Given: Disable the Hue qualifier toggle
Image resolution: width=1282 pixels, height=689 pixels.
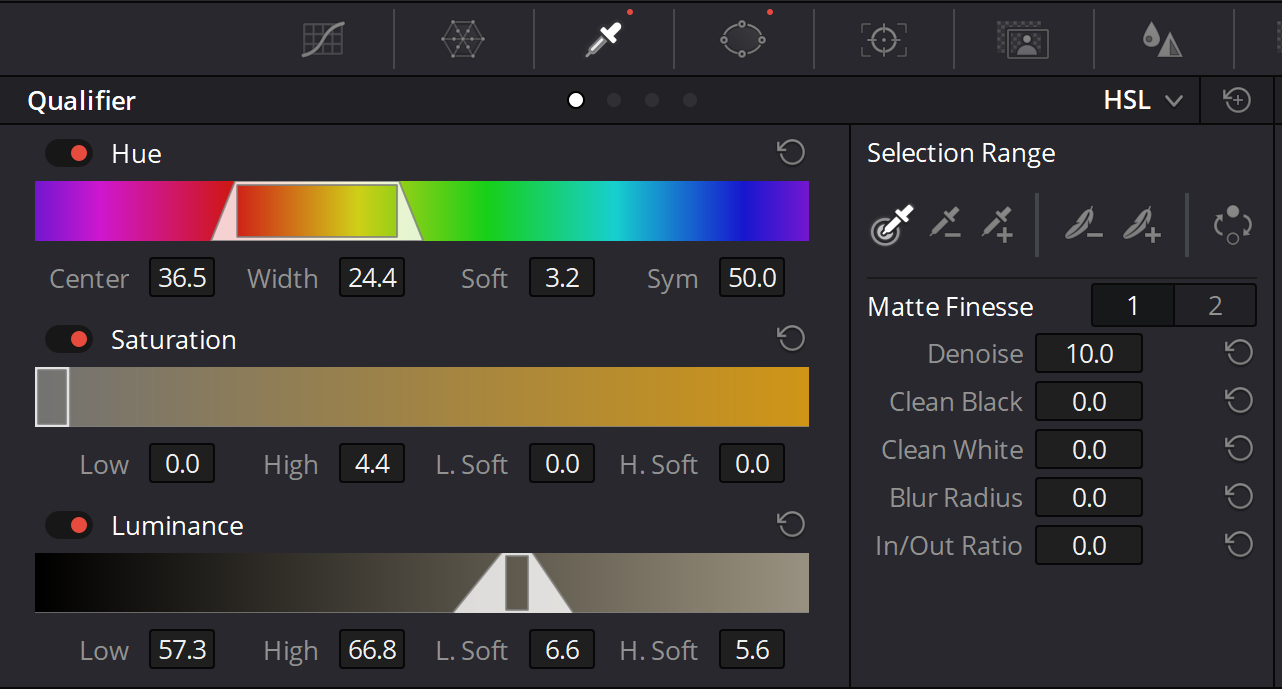Looking at the screenshot, I should [x=69, y=154].
